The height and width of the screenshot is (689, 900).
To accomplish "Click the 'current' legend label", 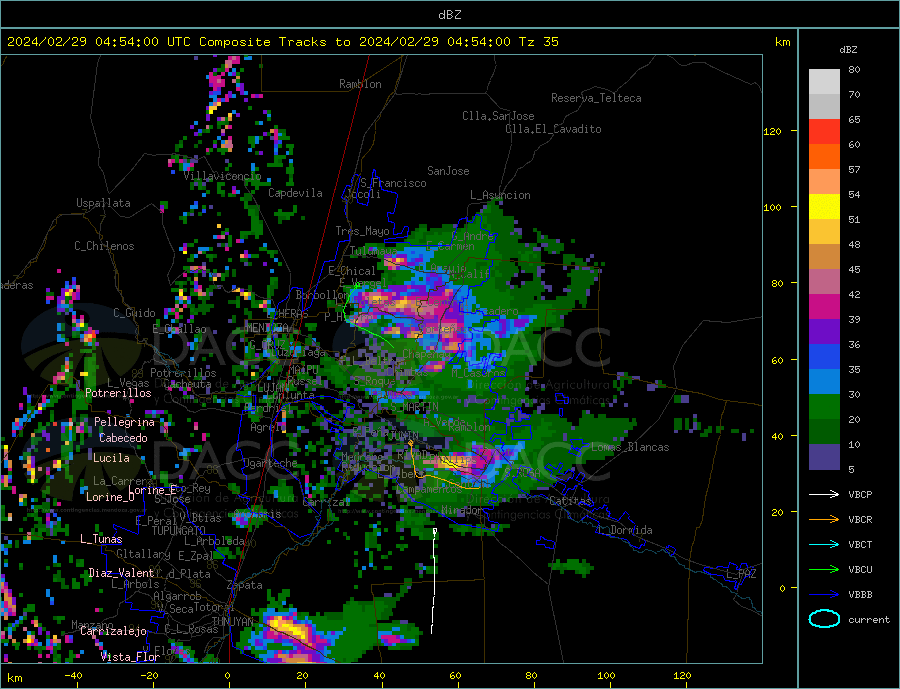I will 868,620.
